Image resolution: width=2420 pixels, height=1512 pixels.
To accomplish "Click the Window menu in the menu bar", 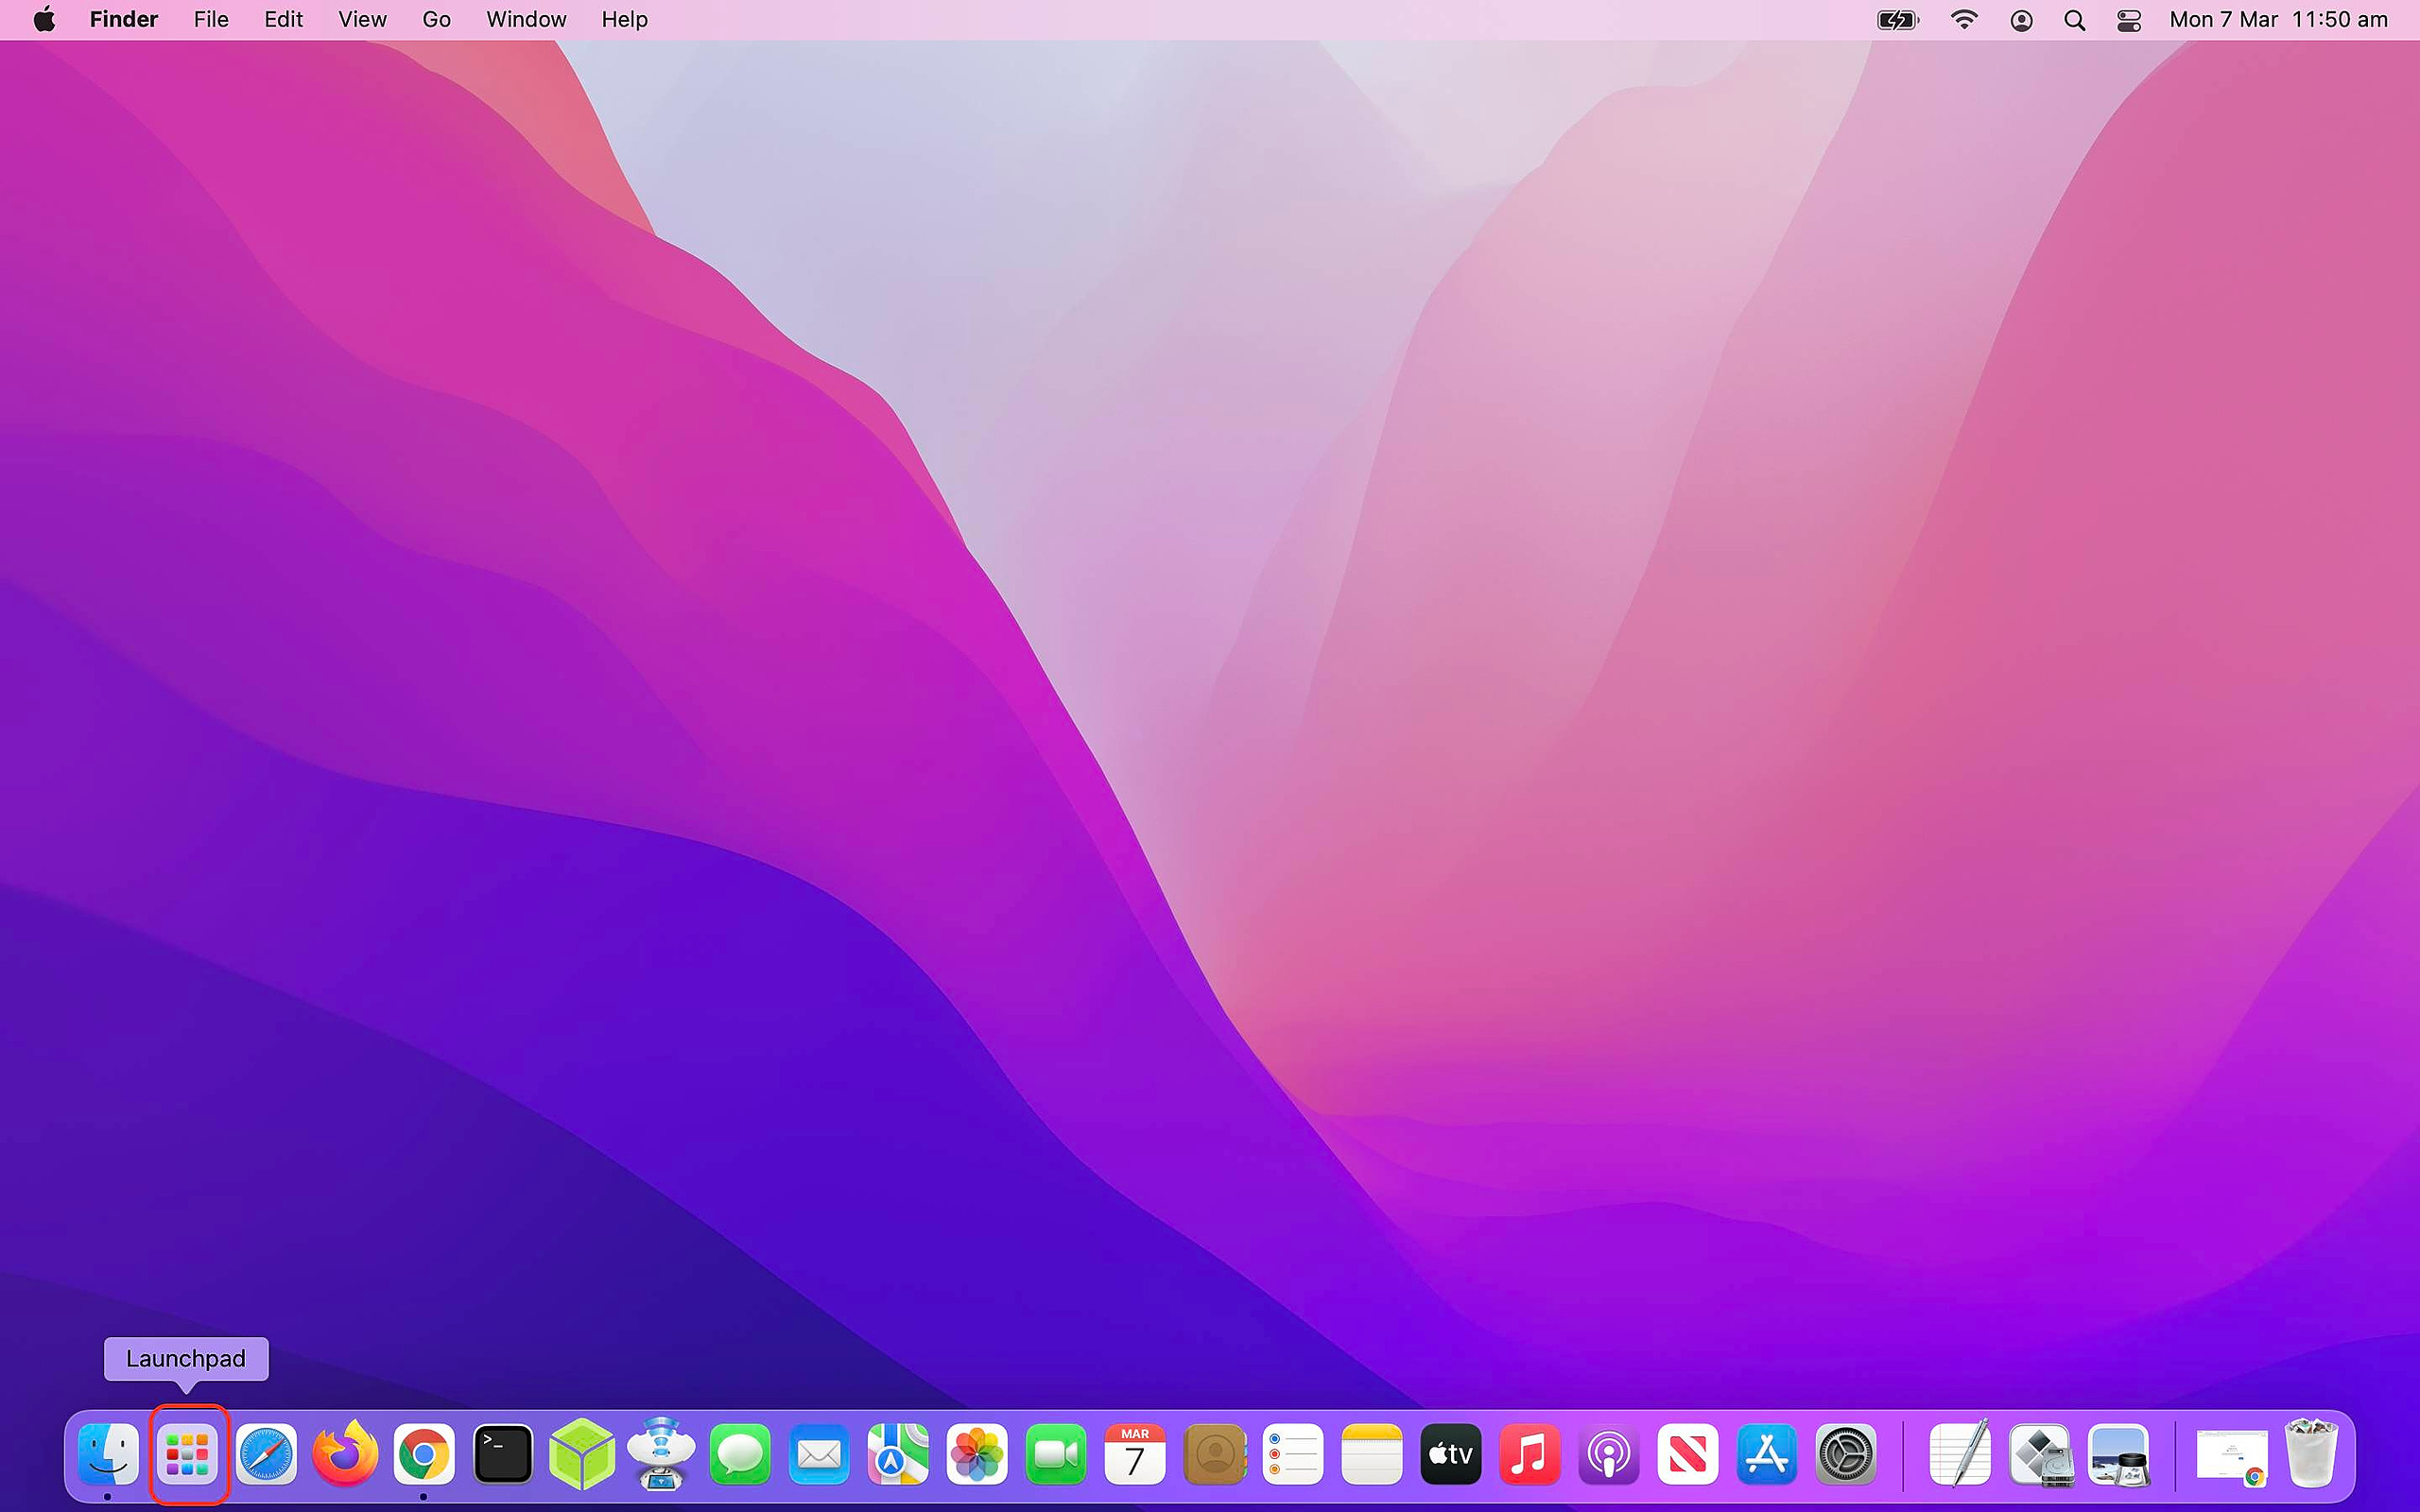I will (525, 19).
